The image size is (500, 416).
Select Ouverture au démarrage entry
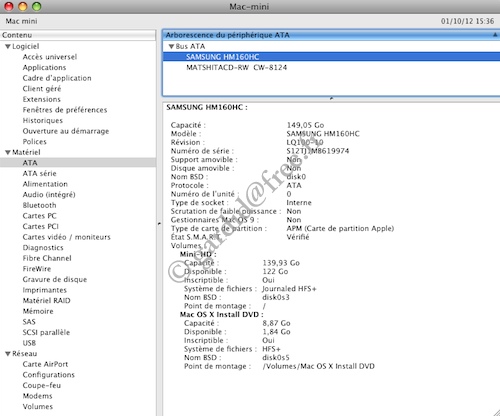(66, 131)
